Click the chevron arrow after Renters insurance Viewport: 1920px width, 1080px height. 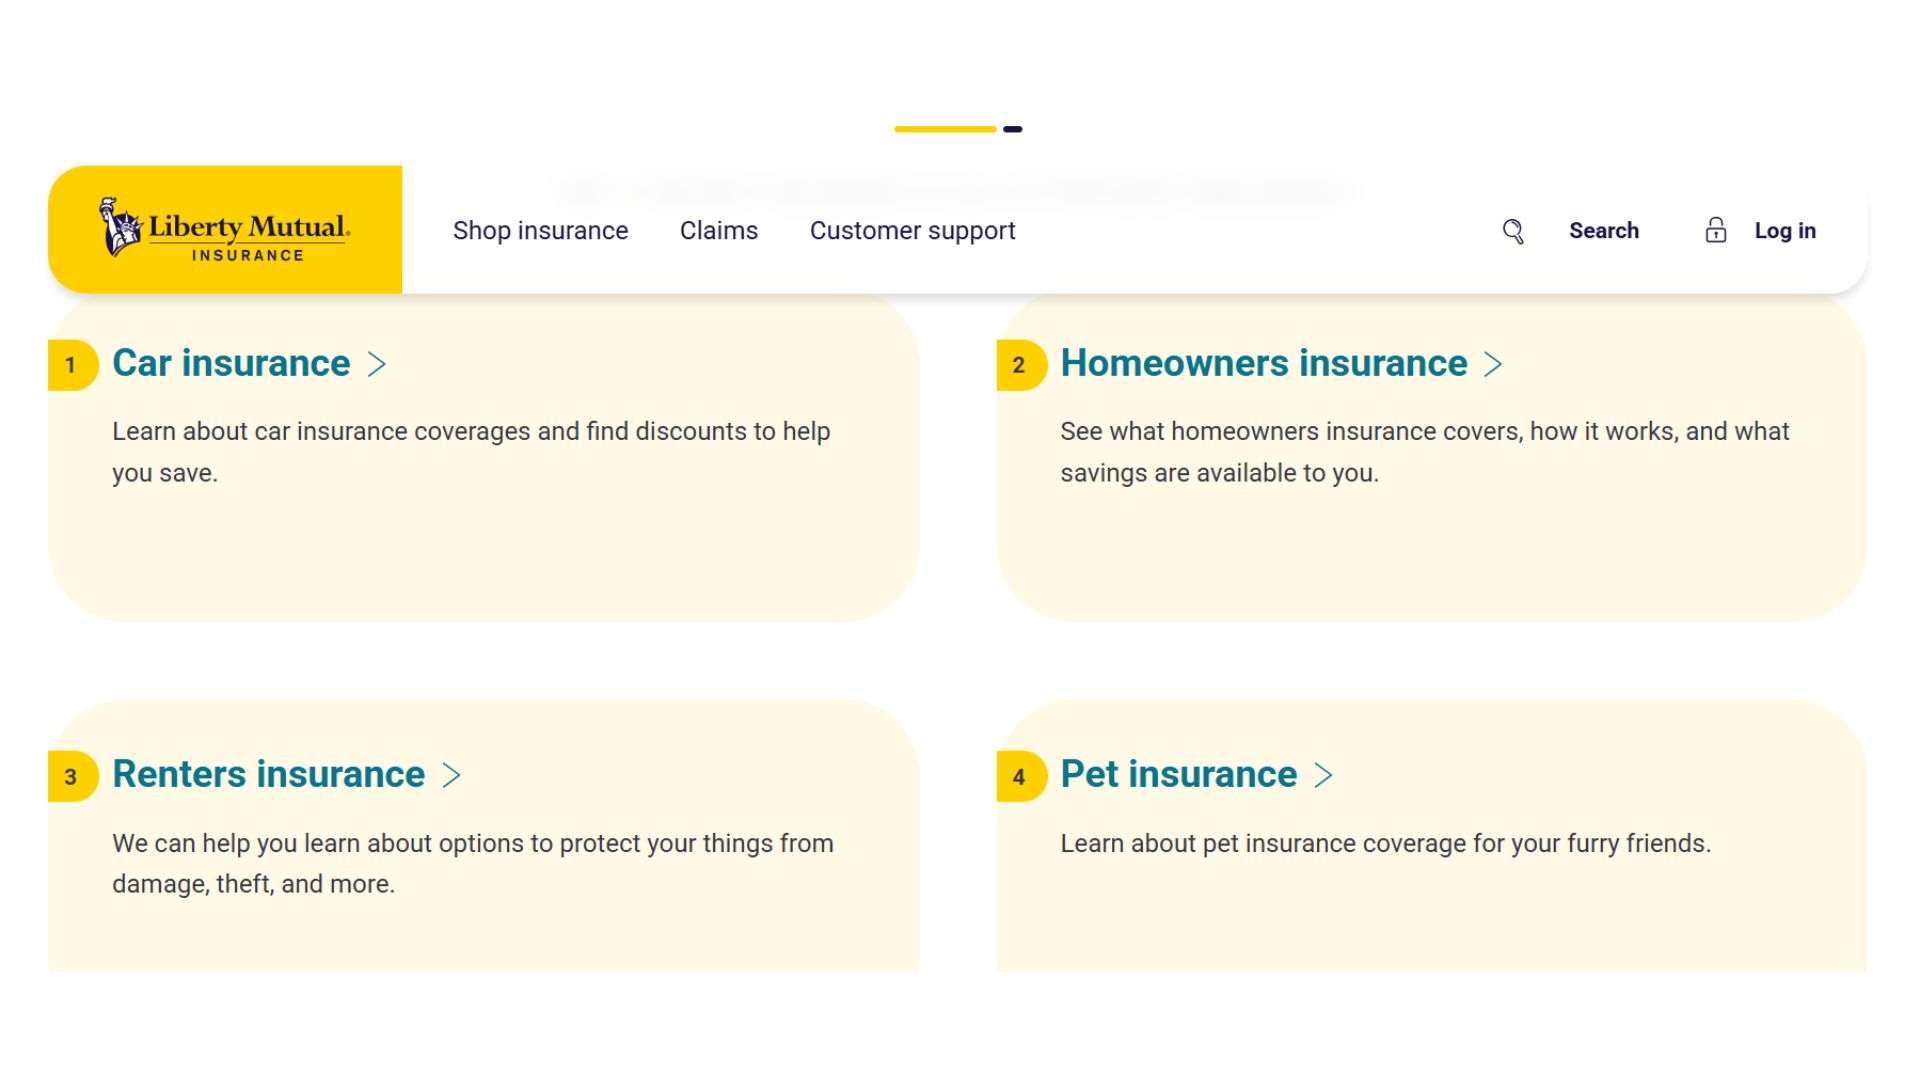click(x=452, y=775)
